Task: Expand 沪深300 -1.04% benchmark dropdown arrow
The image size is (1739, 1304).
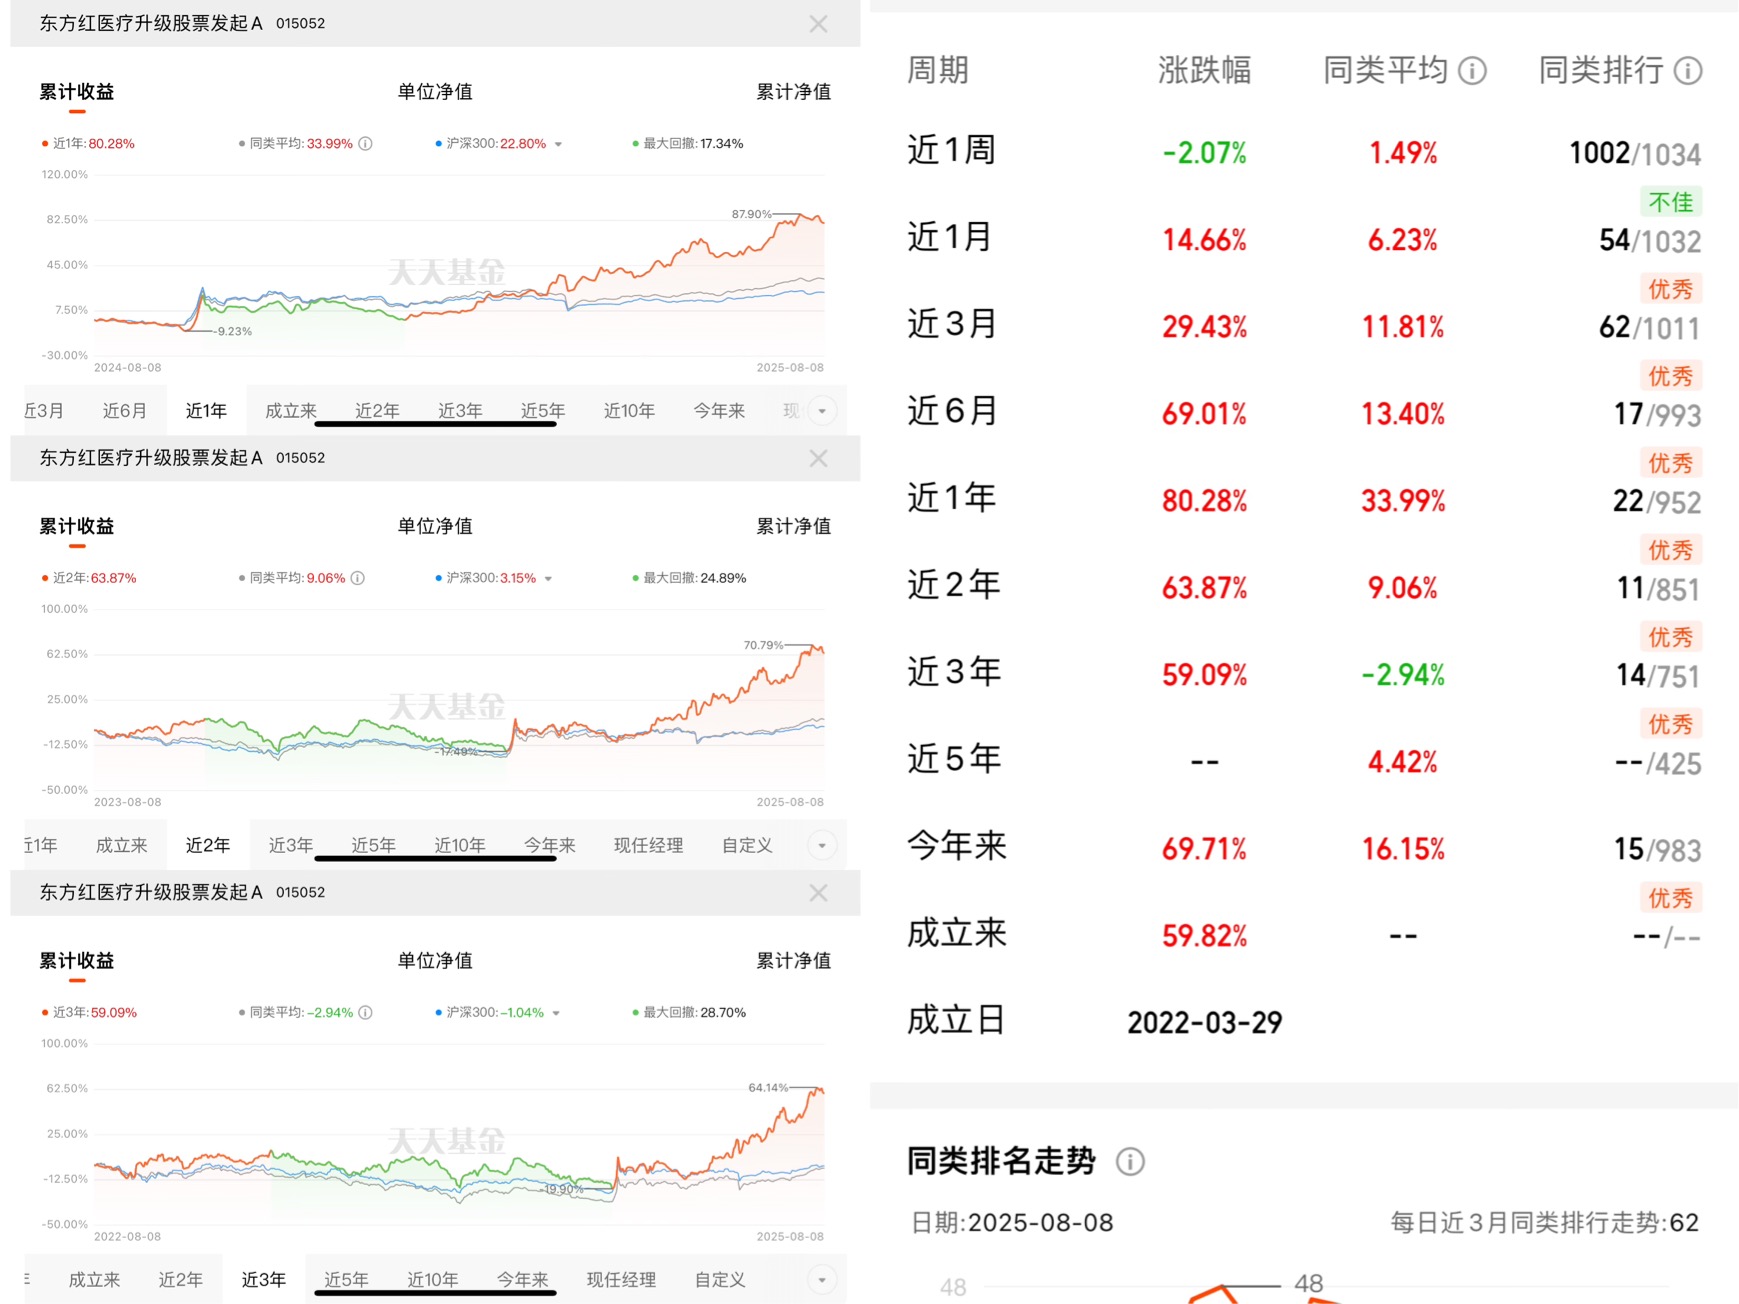Action: pyautogui.click(x=556, y=1014)
